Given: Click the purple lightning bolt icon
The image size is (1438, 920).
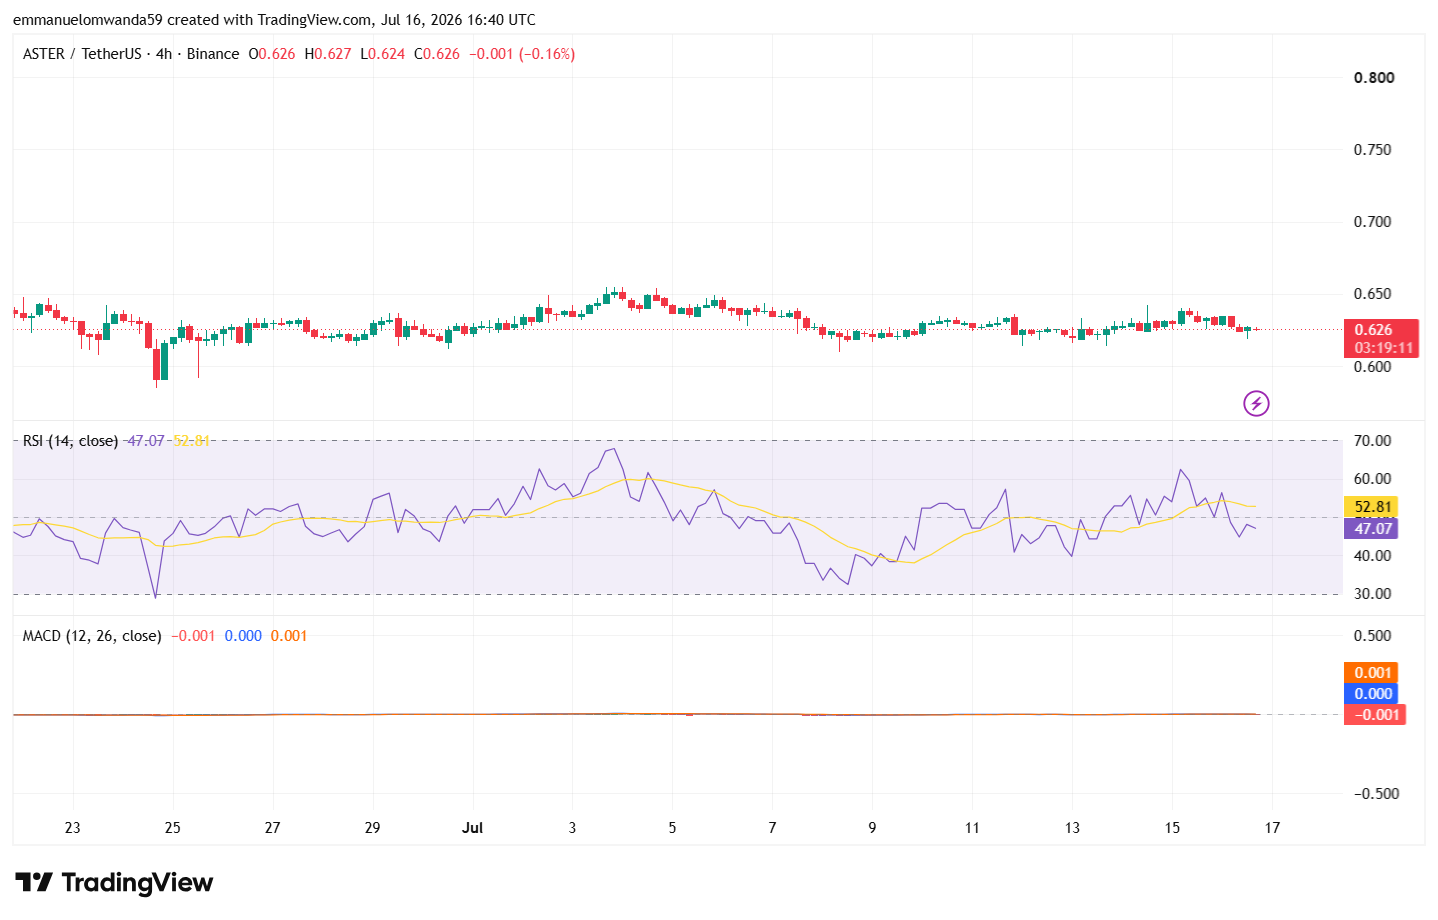Looking at the screenshot, I should coord(1256,403).
